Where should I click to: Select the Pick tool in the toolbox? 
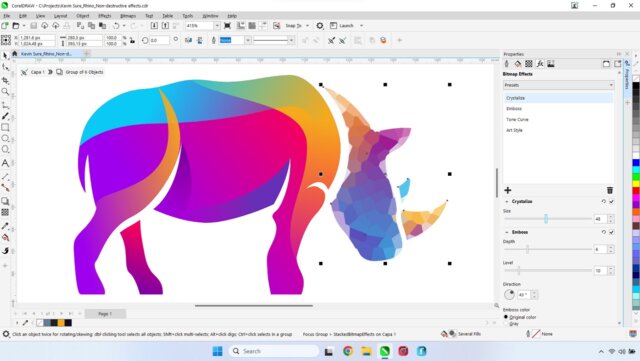tap(5, 56)
